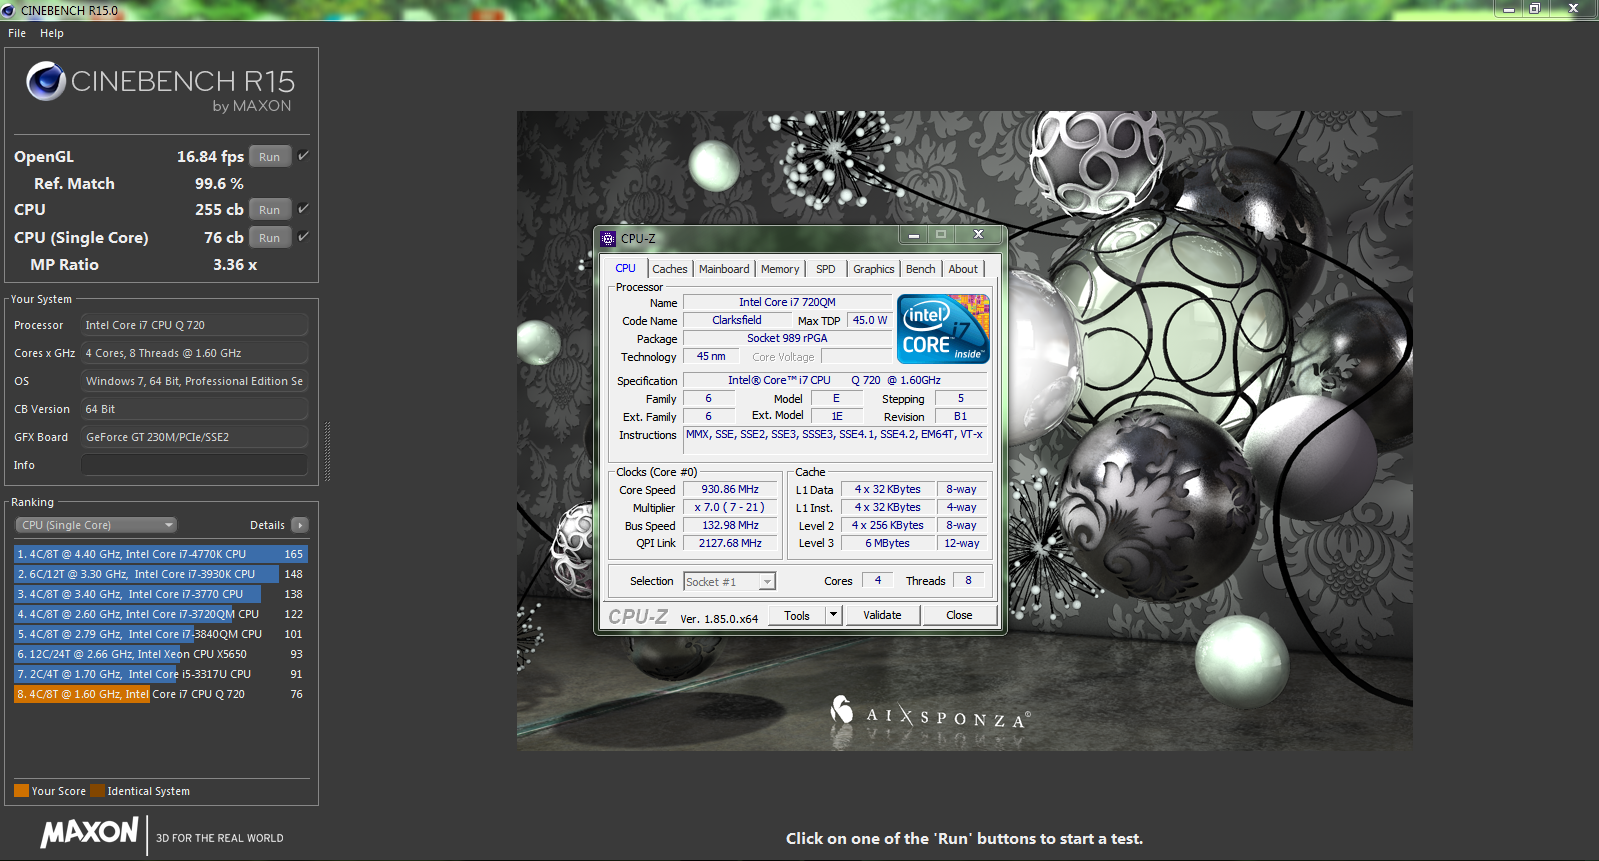Select ranking row 3 Intel Core i7-3770
Image resolution: width=1599 pixels, height=861 pixels.
[160, 594]
